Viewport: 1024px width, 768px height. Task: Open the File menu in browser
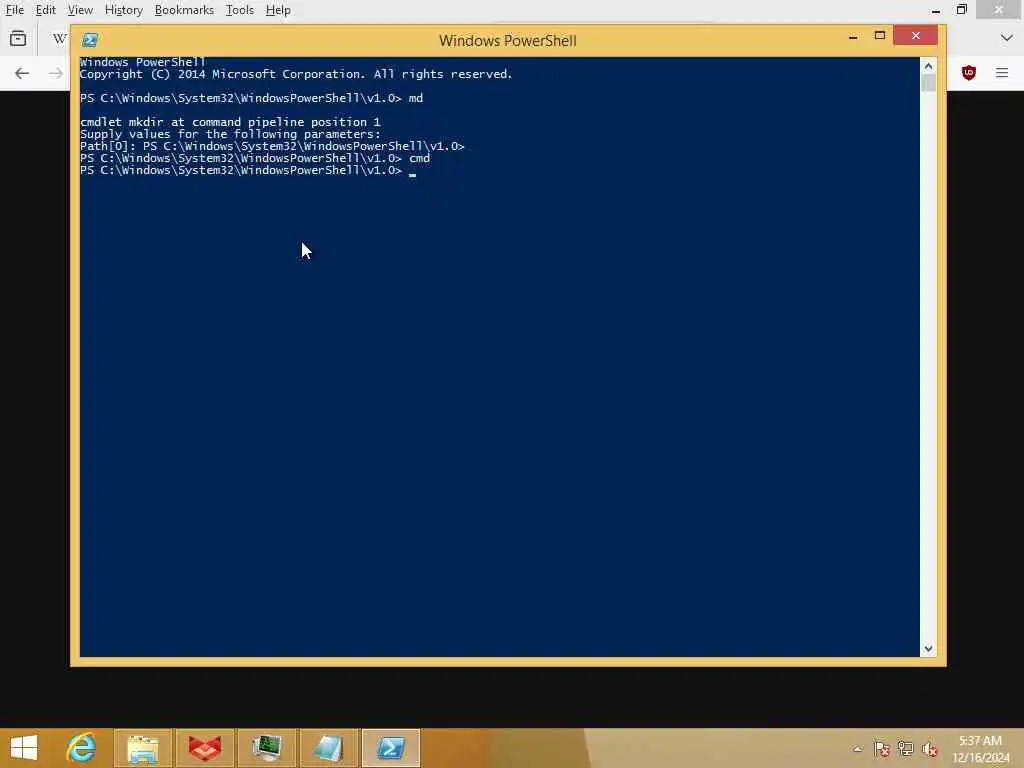click(14, 10)
